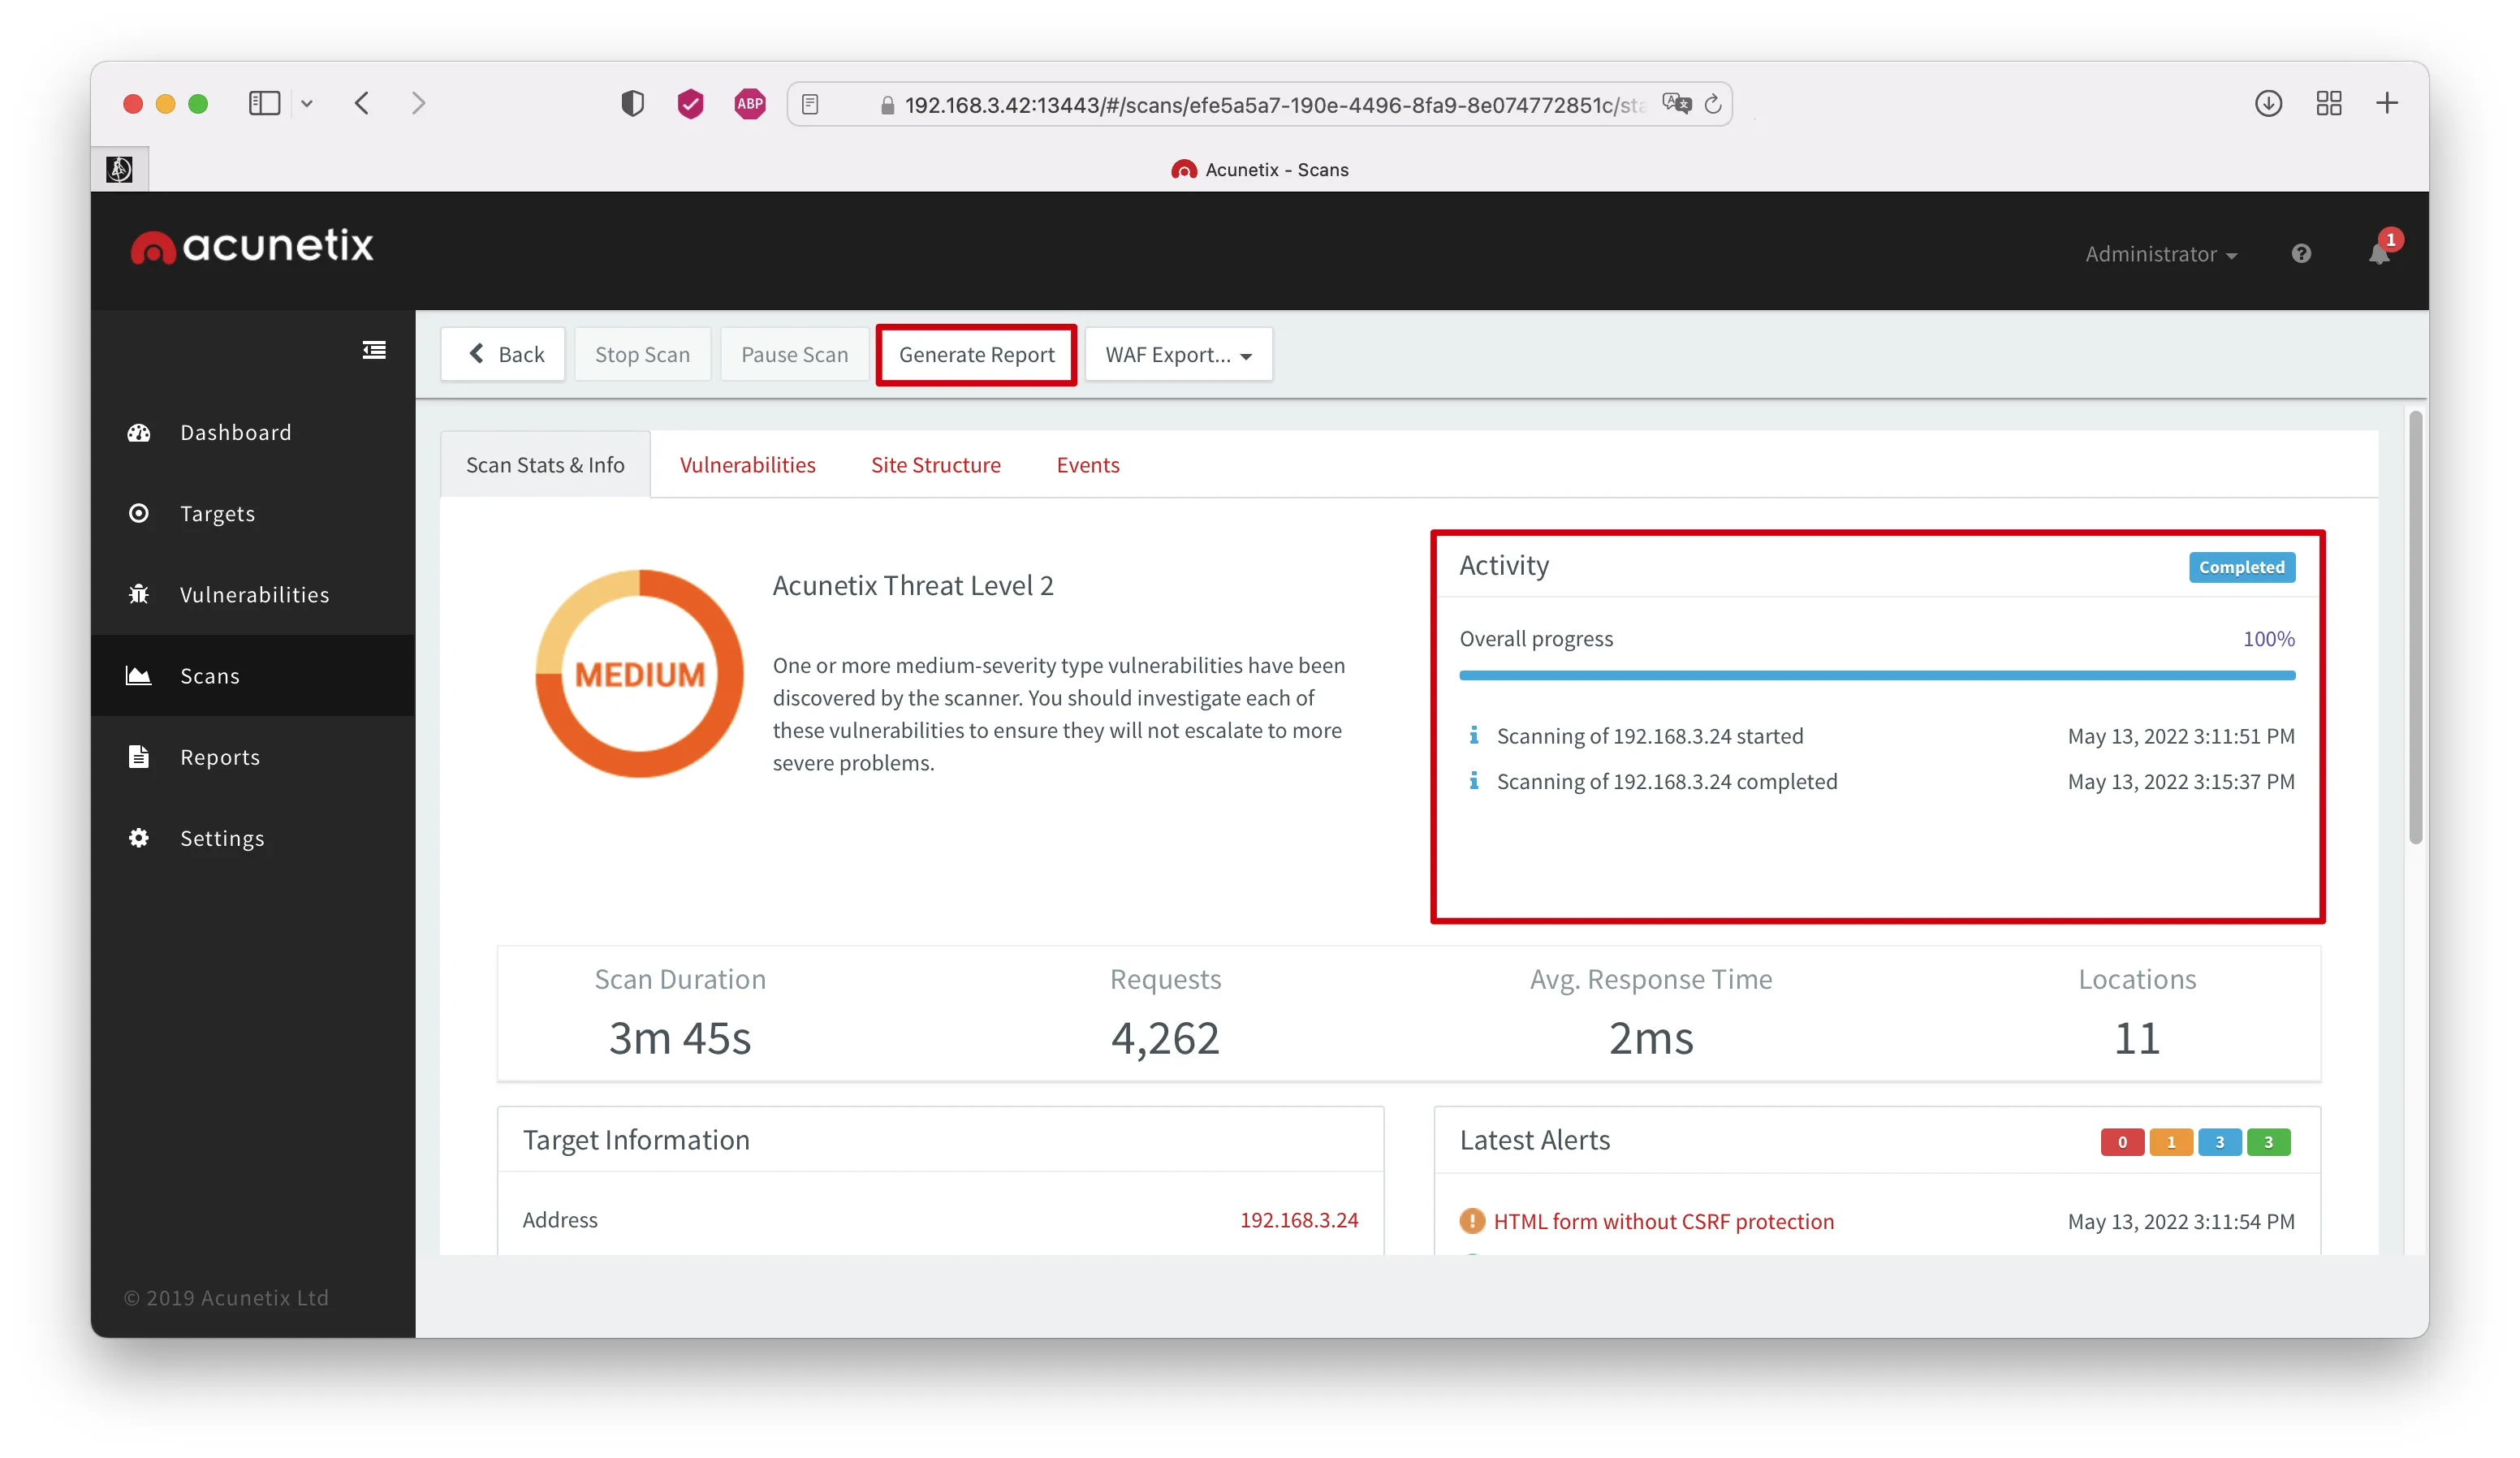The image size is (2520, 1458).
Task: Click the blue low severity count badge
Action: (x=2220, y=1142)
